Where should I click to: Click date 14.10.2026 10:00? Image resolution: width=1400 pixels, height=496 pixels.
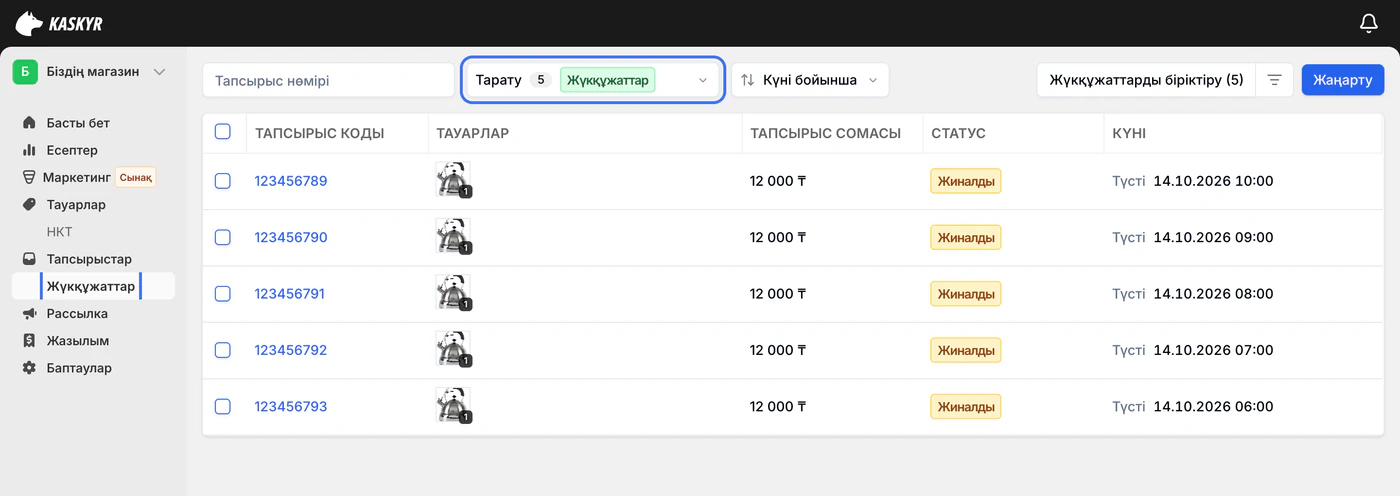(1213, 181)
